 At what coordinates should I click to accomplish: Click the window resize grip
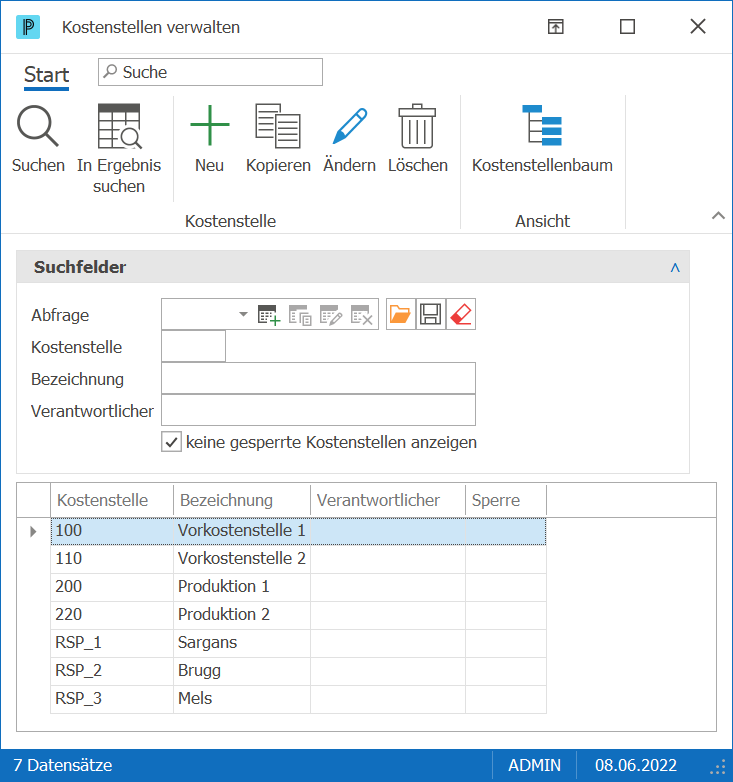tap(718, 767)
